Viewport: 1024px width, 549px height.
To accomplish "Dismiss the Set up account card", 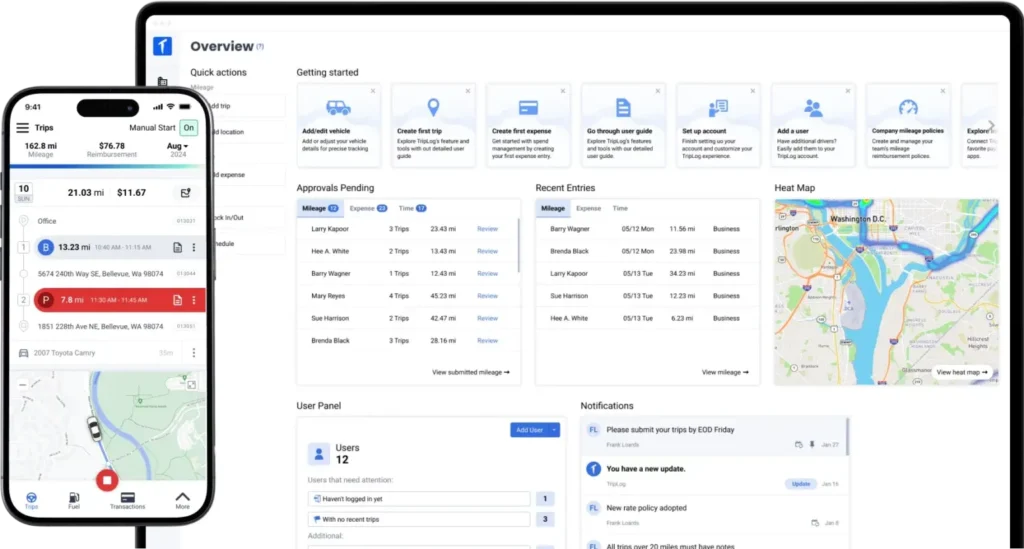I will coord(753,91).
